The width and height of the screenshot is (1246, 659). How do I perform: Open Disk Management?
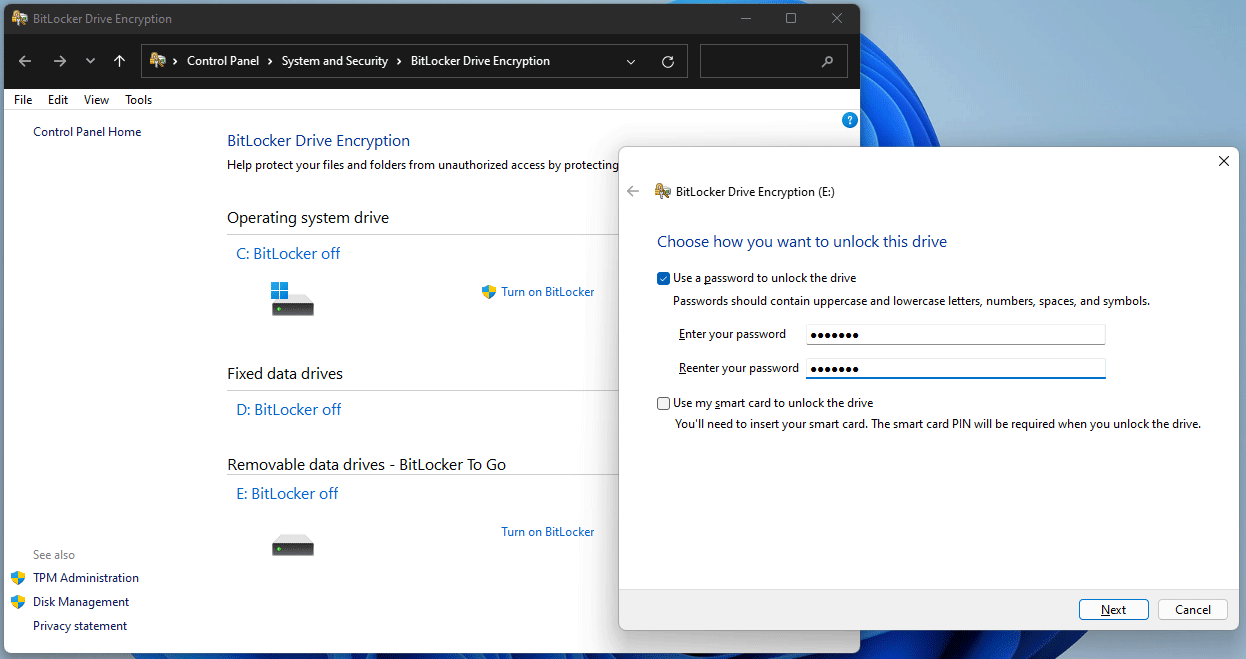point(81,602)
